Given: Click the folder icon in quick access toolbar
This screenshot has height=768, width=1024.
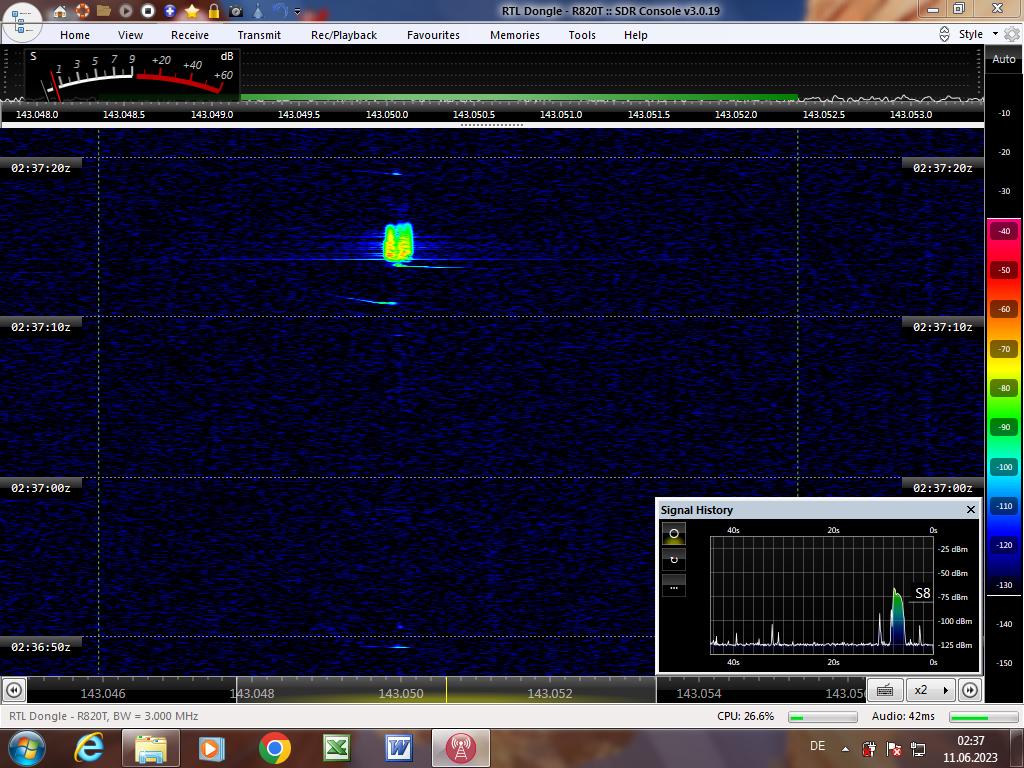Looking at the screenshot, I should 103,11.
